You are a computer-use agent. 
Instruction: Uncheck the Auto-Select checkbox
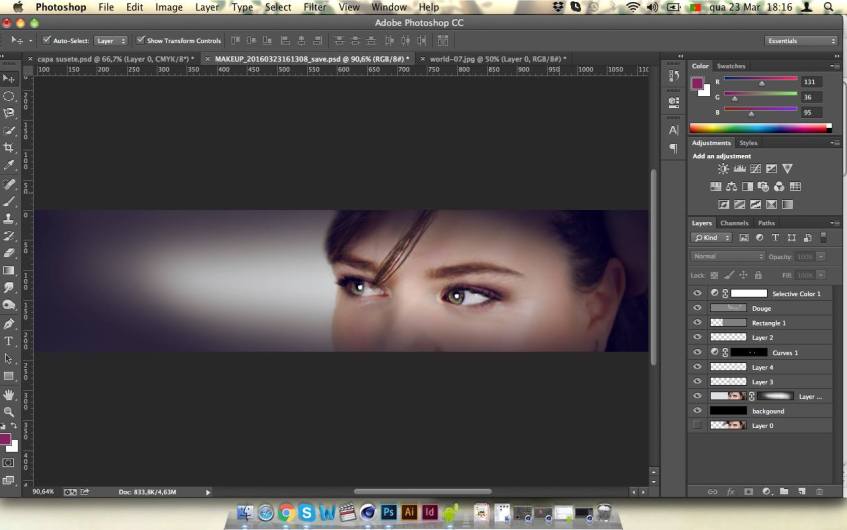coord(47,41)
